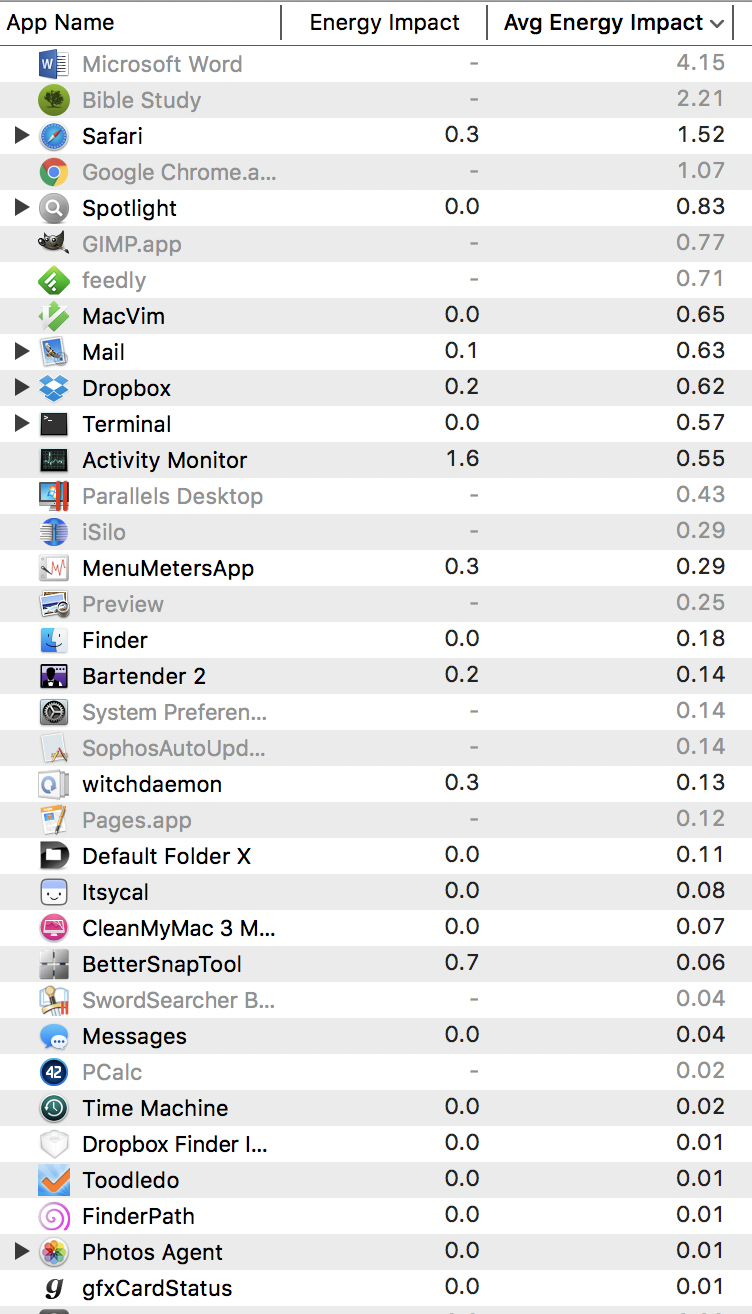Click the GIMP mascot icon
The height and width of the screenshot is (1314, 752).
pos(53,245)
